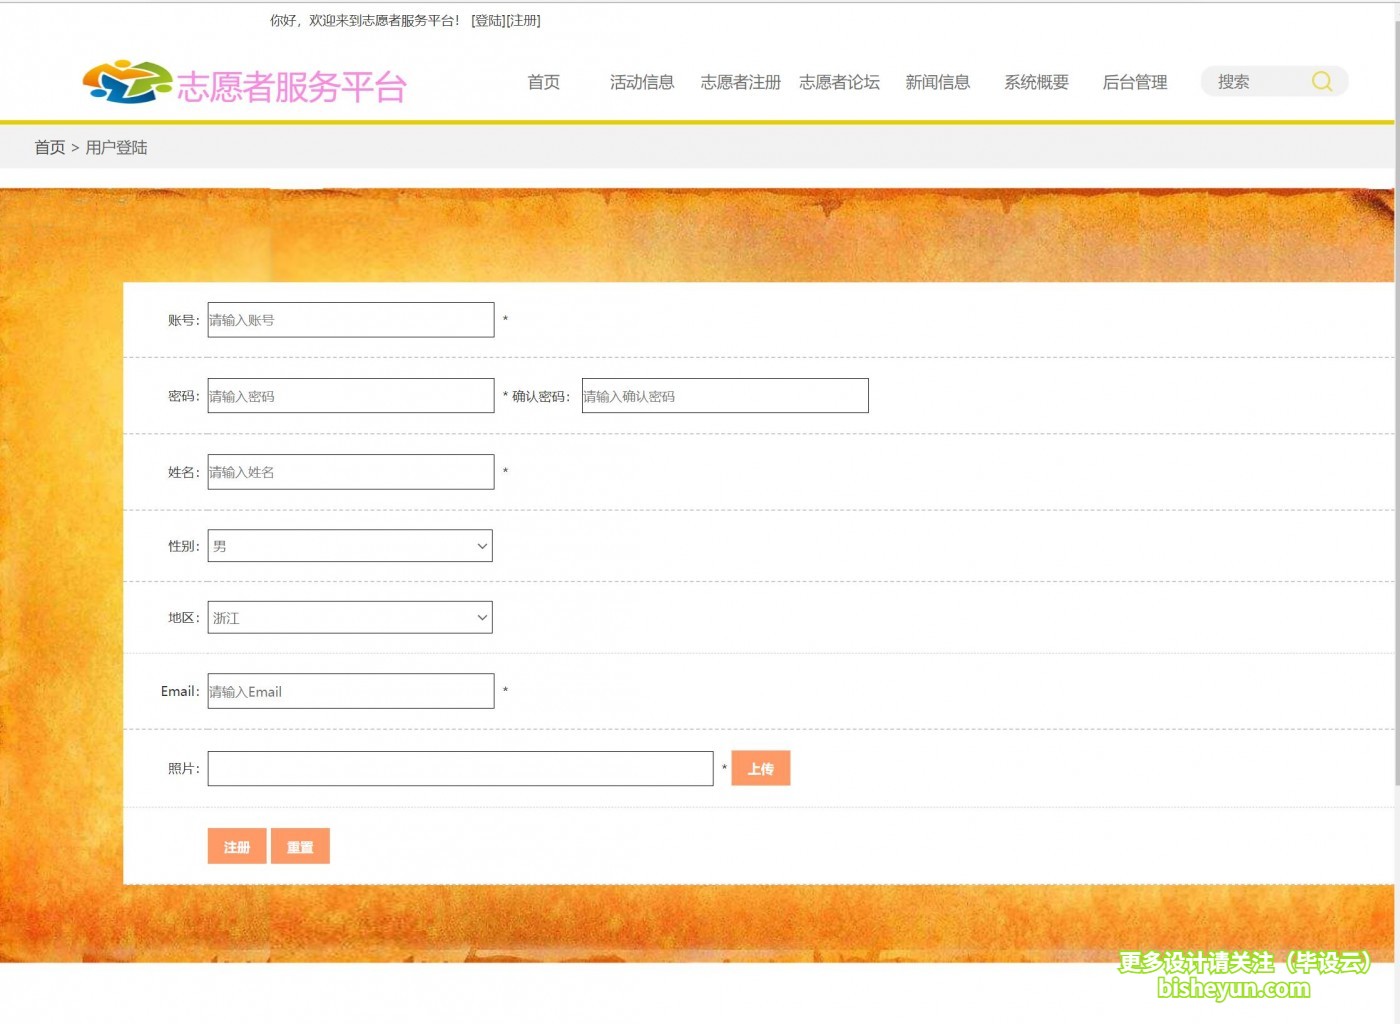Screen dimensions: 1400x1024
Task: Expand the 地区 region dropdown
Action: pos(349,618)
